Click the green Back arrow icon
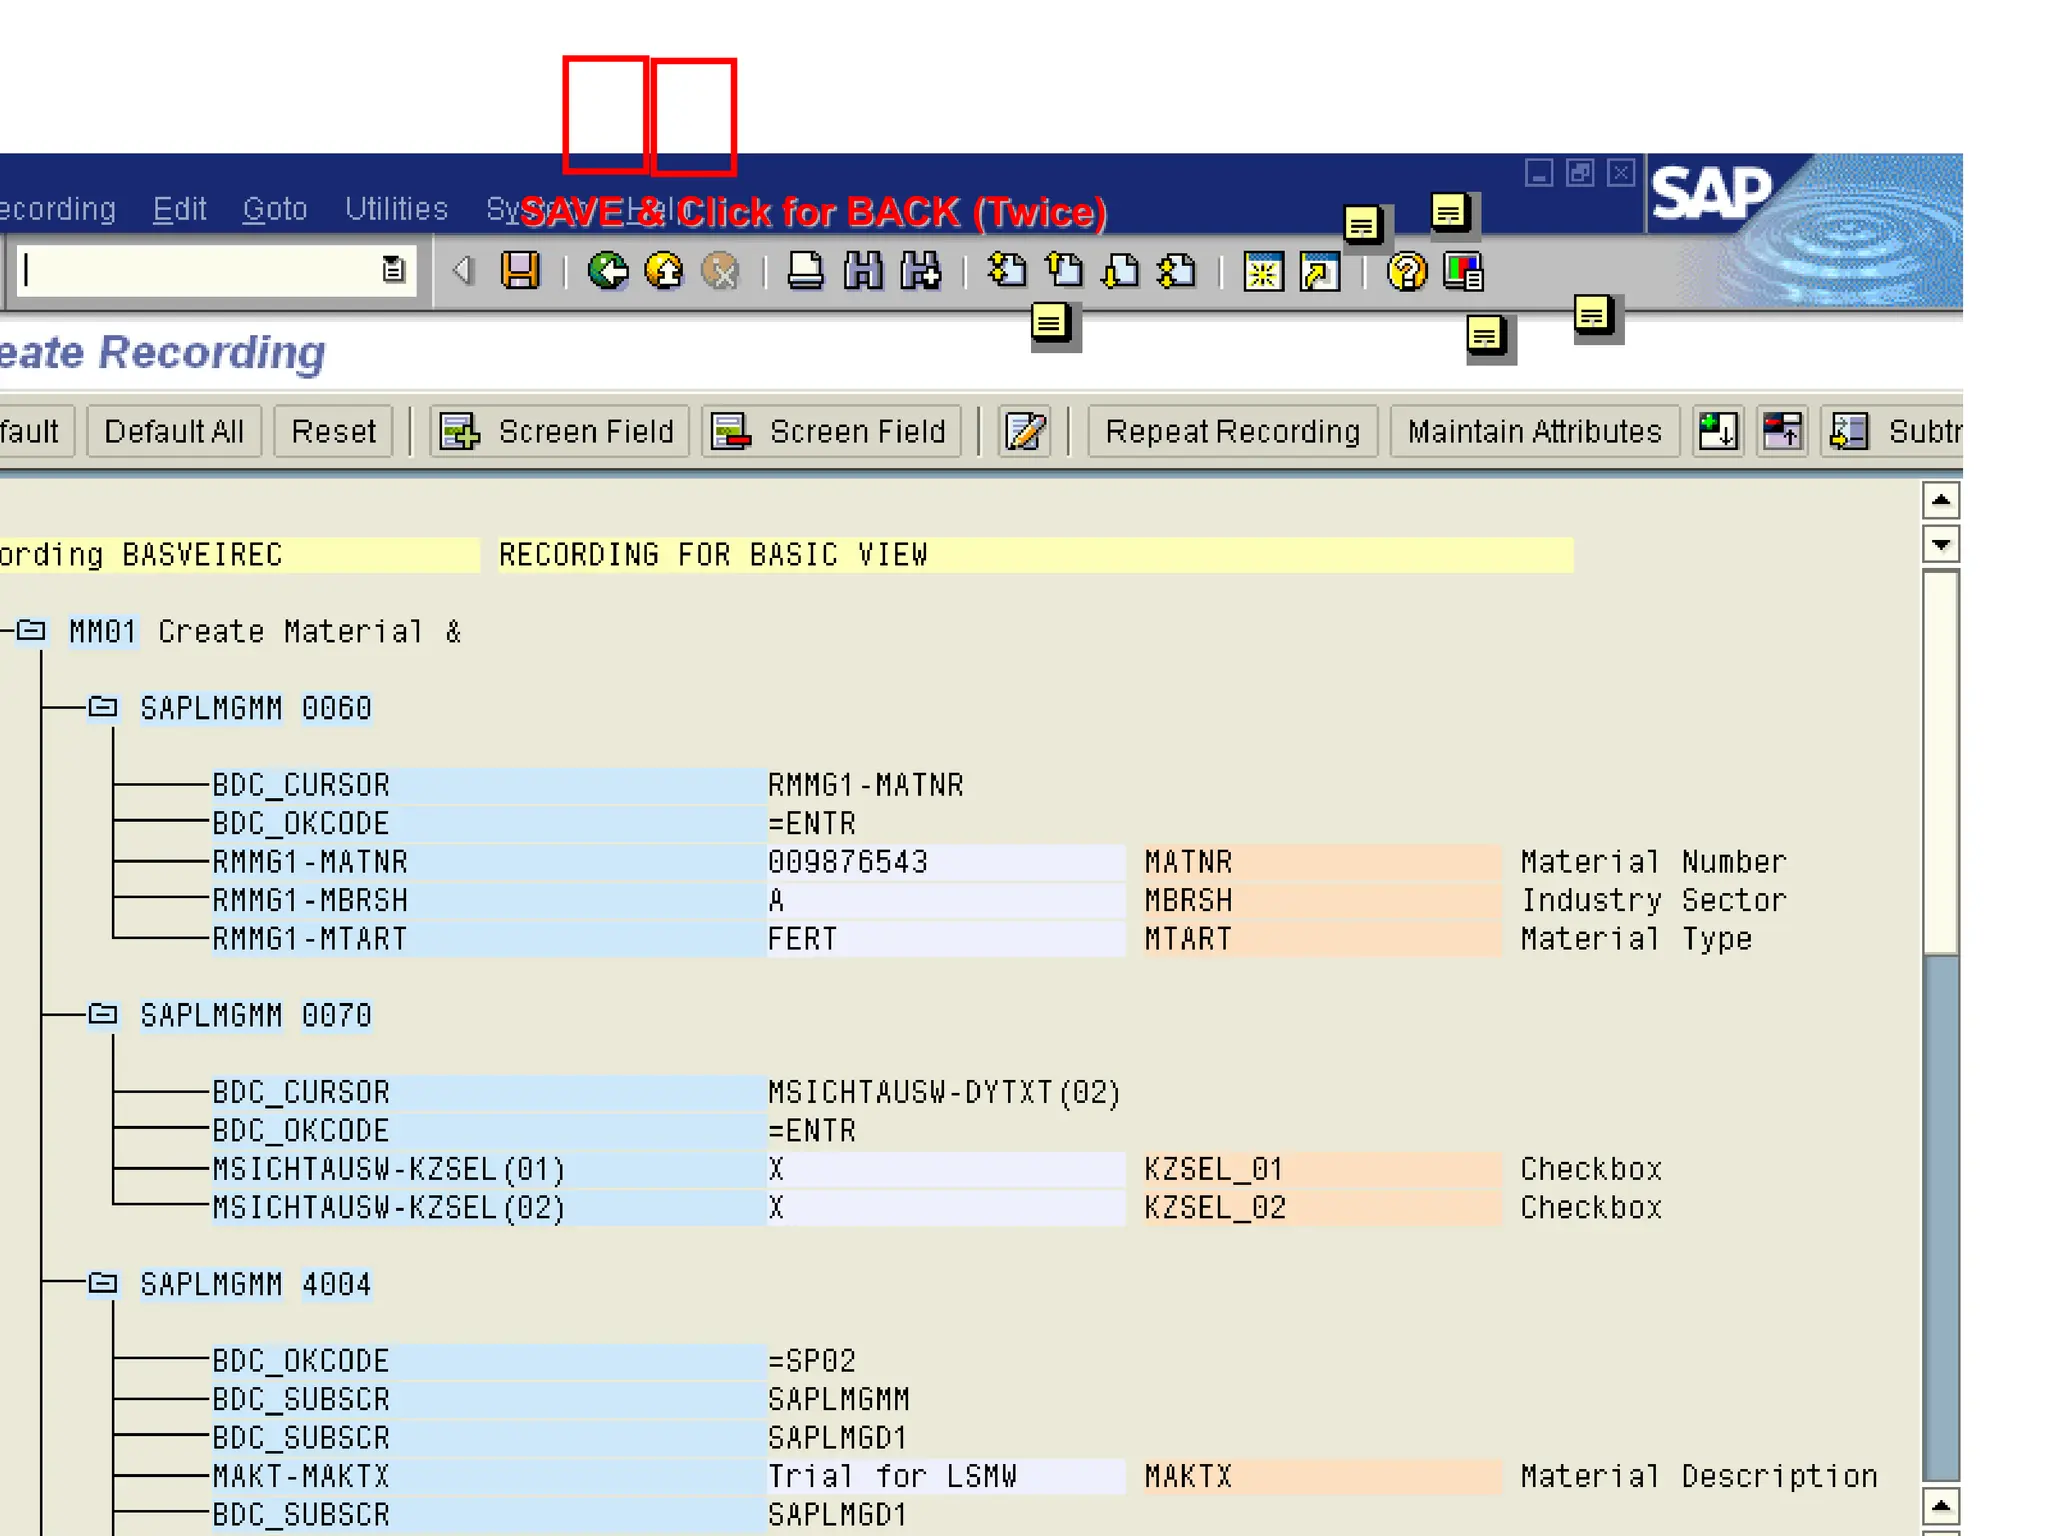 tap(607, 271)
